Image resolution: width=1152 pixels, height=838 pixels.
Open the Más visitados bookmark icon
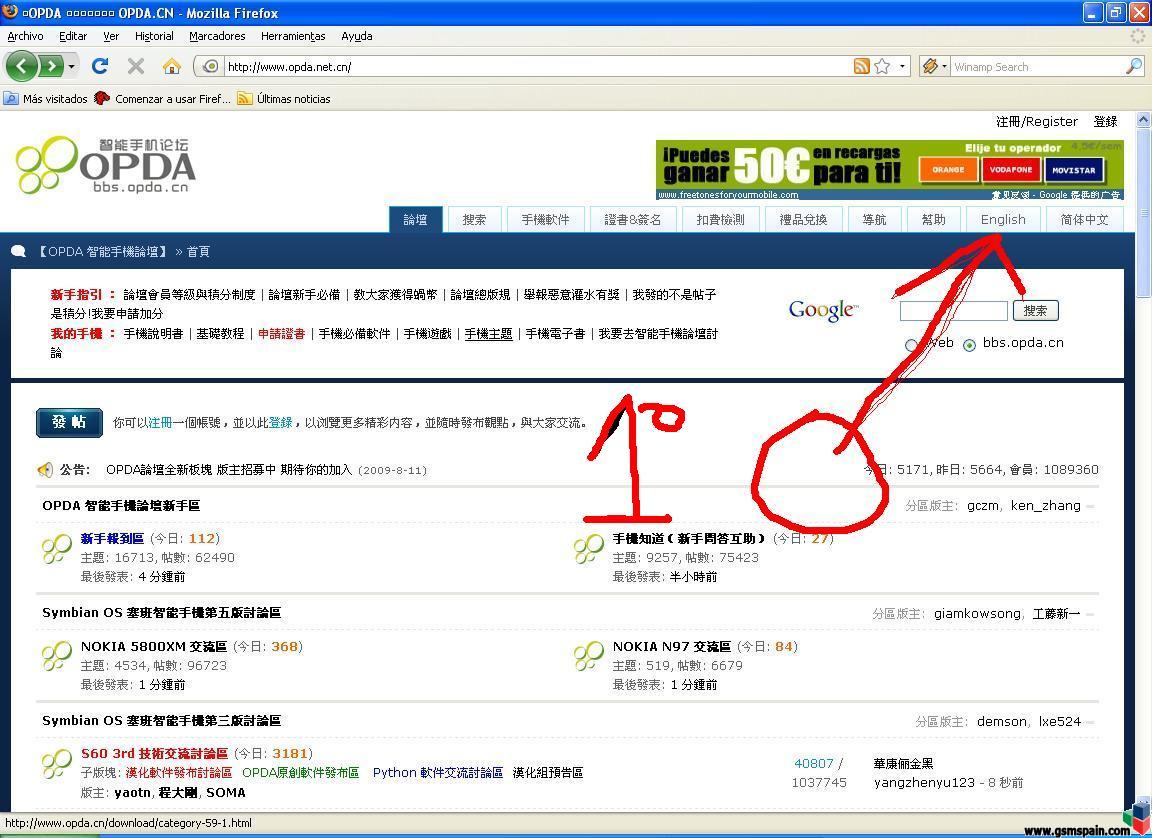click(11, 98)
